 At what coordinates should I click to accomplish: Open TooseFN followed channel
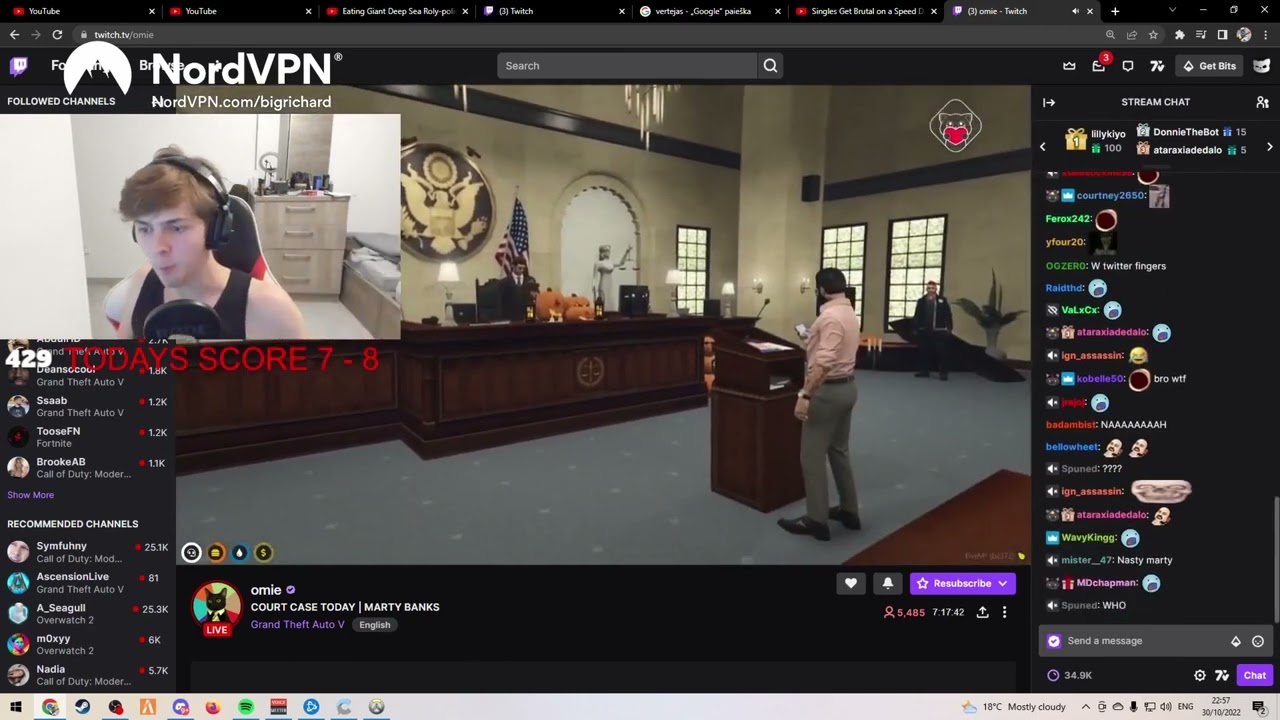[x=88, y=437]
